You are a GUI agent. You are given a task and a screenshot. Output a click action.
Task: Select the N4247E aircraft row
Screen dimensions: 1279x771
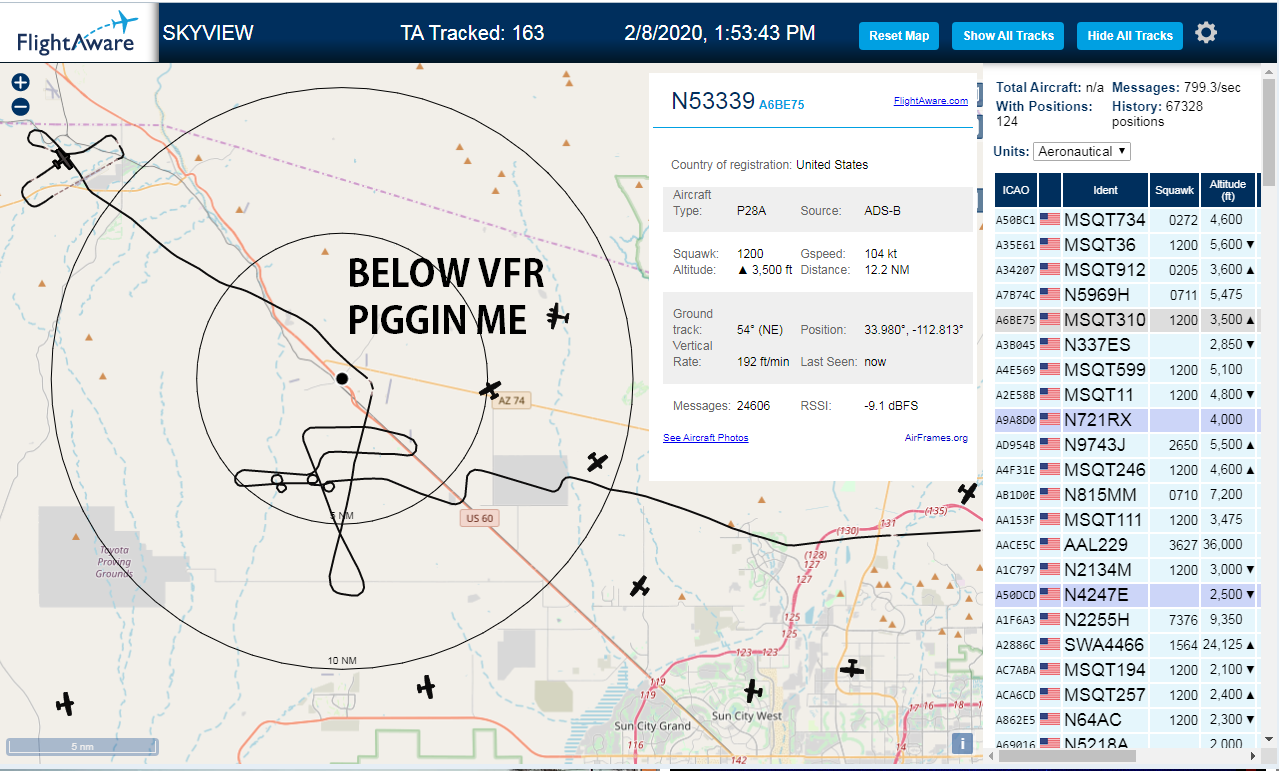coord(1126,595)
